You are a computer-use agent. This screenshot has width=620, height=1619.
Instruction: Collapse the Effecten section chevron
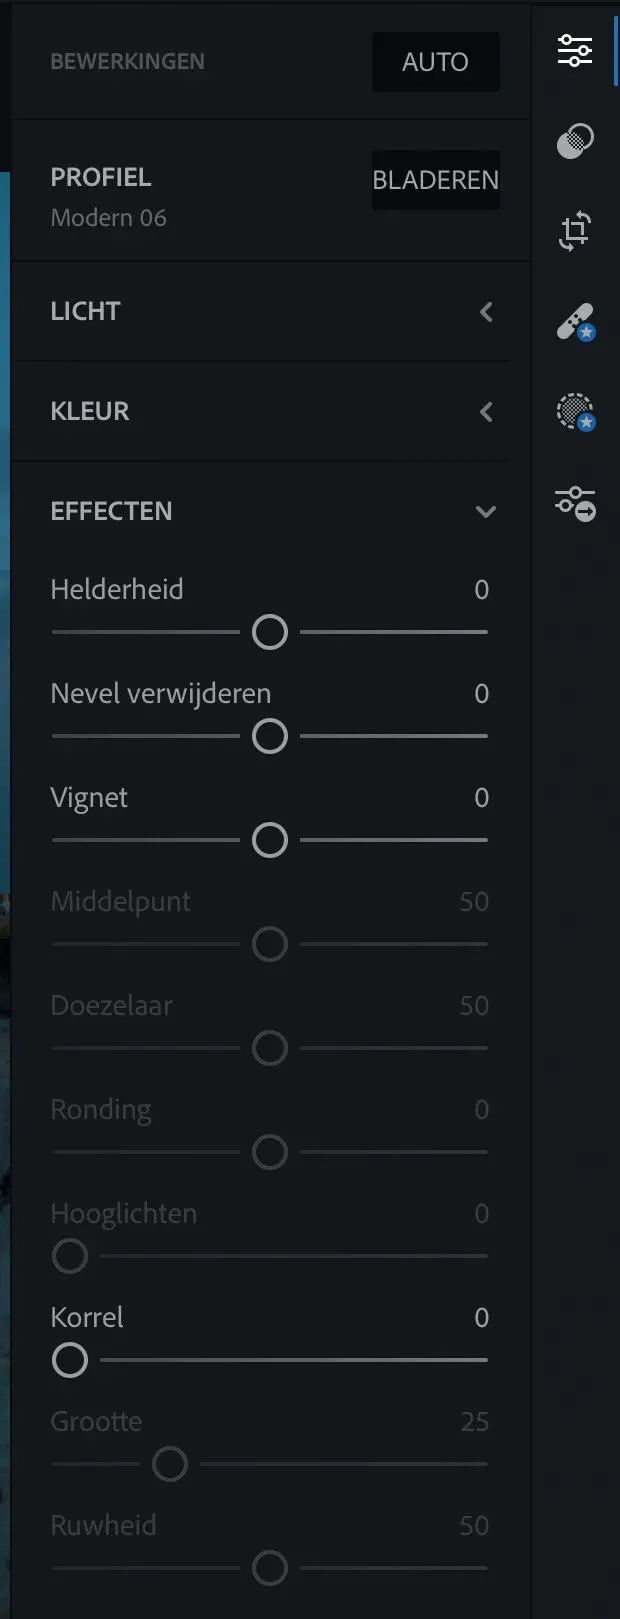tap(486, 512)
